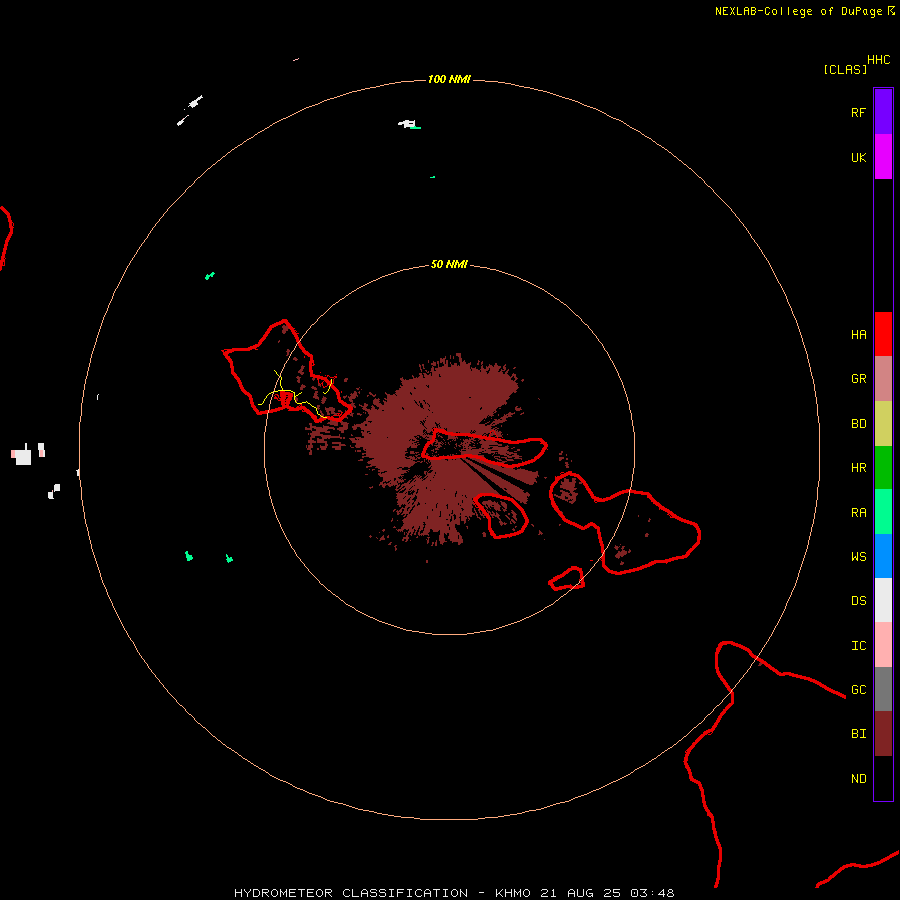900x900 pixels.
Task: Click the HA legend label
Action: coord(859,334)
